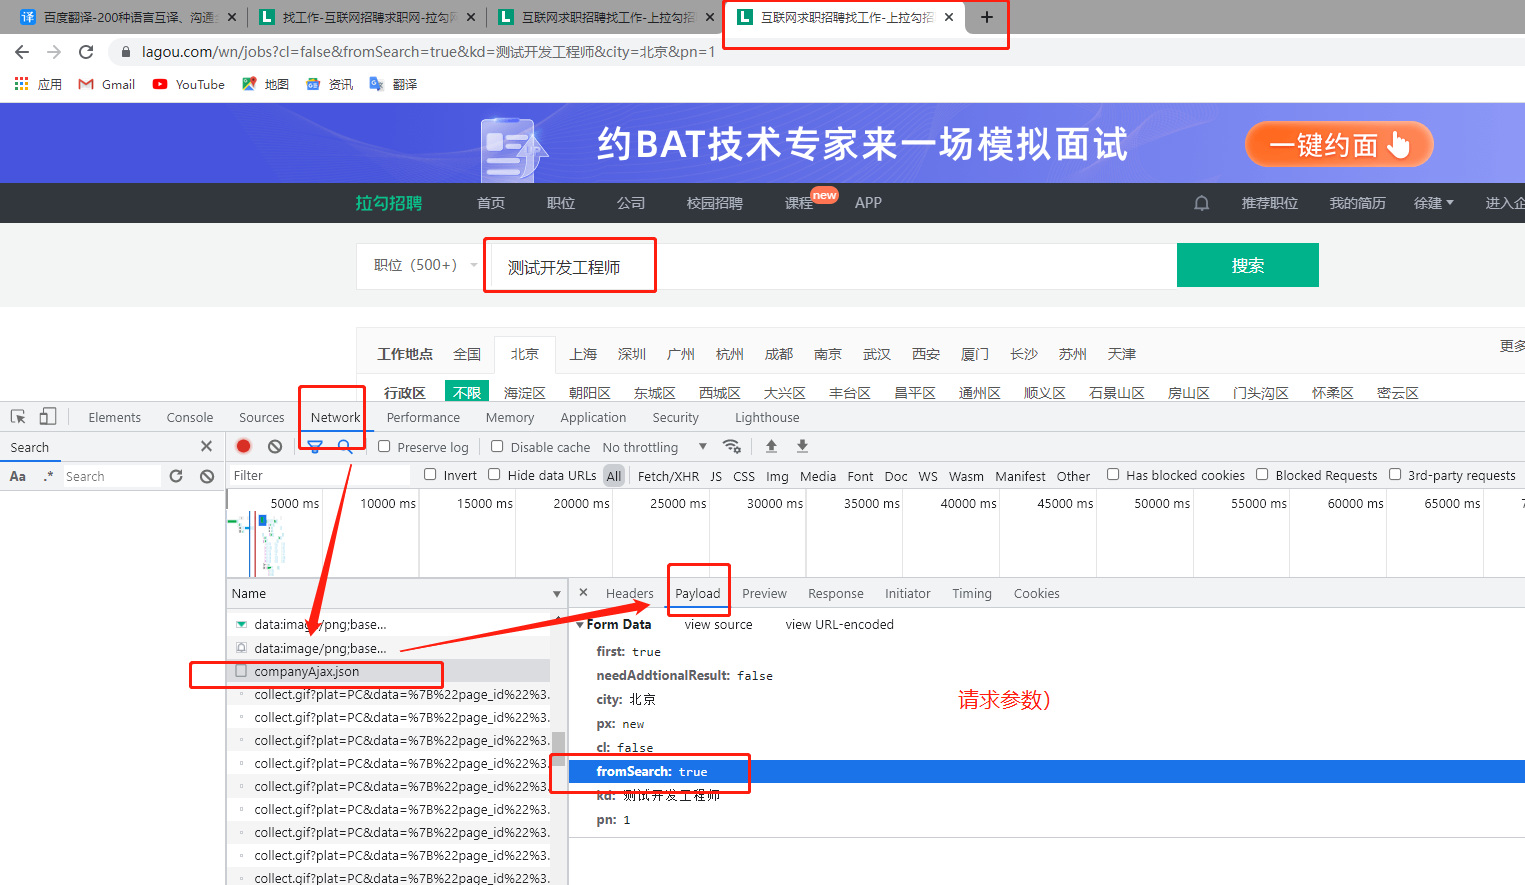Open the Response tab of request
1525x885 pixels.
(x=836, y=594)
